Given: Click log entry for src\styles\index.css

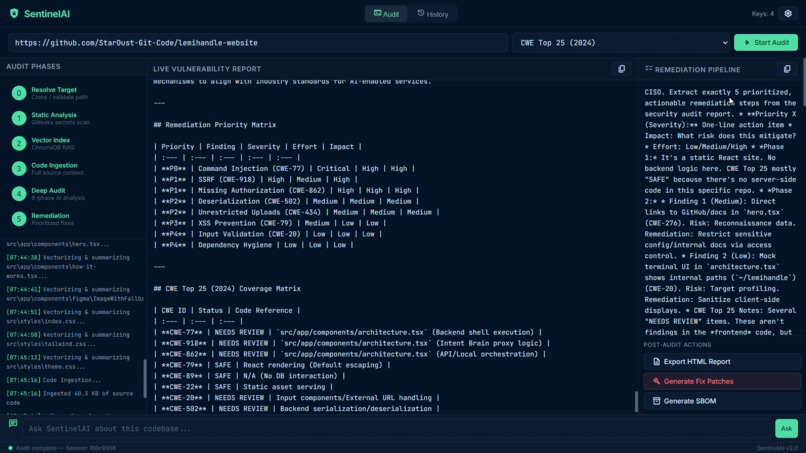Looking at the screenshot, I should 68,317.
